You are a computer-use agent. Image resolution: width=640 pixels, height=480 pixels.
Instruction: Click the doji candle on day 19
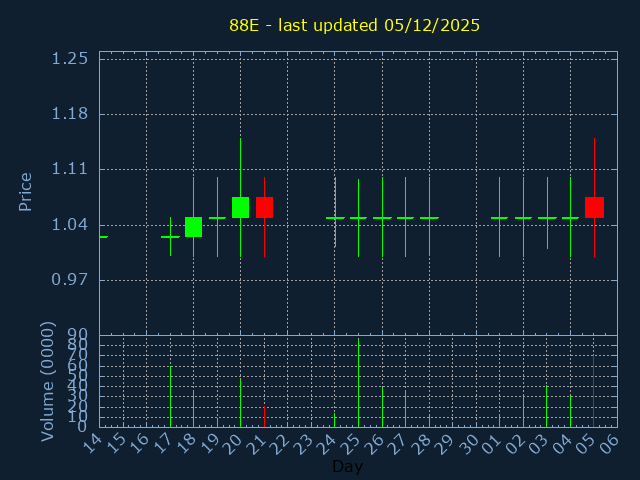pos(218,218)
